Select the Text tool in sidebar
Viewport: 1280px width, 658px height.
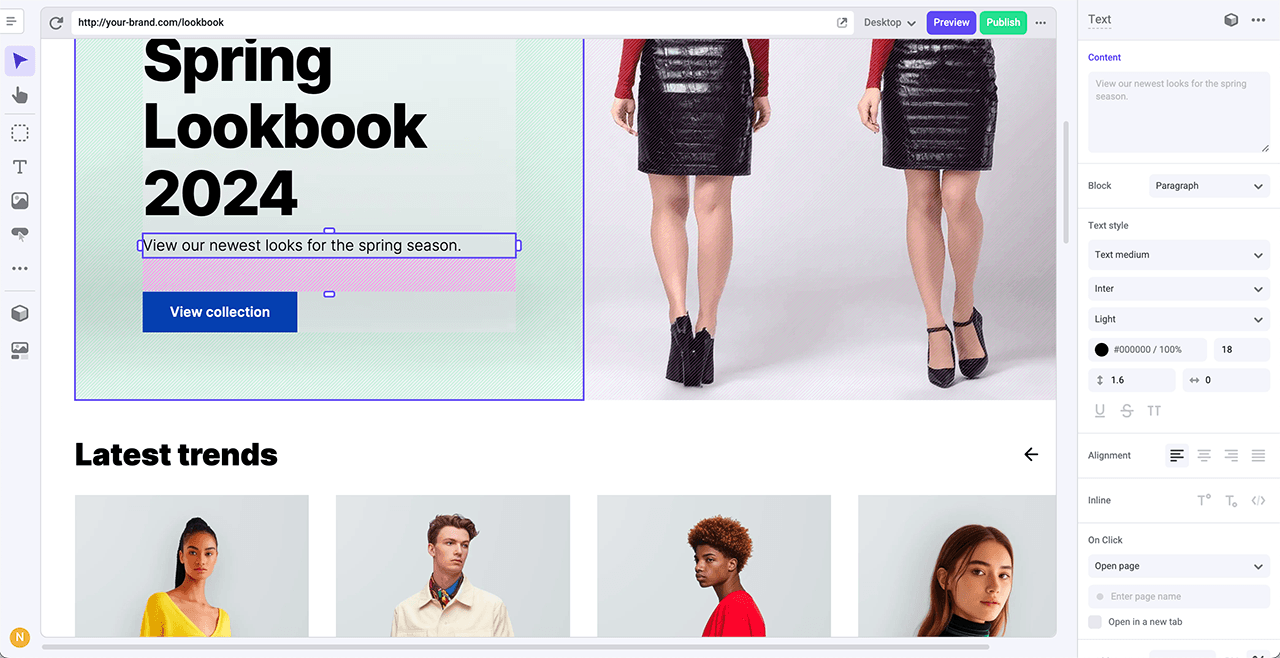[x=20, y=167]
